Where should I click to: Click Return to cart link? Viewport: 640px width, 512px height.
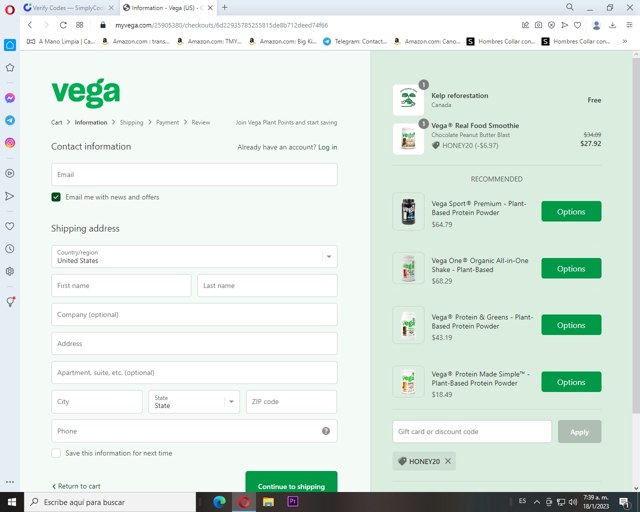pos(76,486)
